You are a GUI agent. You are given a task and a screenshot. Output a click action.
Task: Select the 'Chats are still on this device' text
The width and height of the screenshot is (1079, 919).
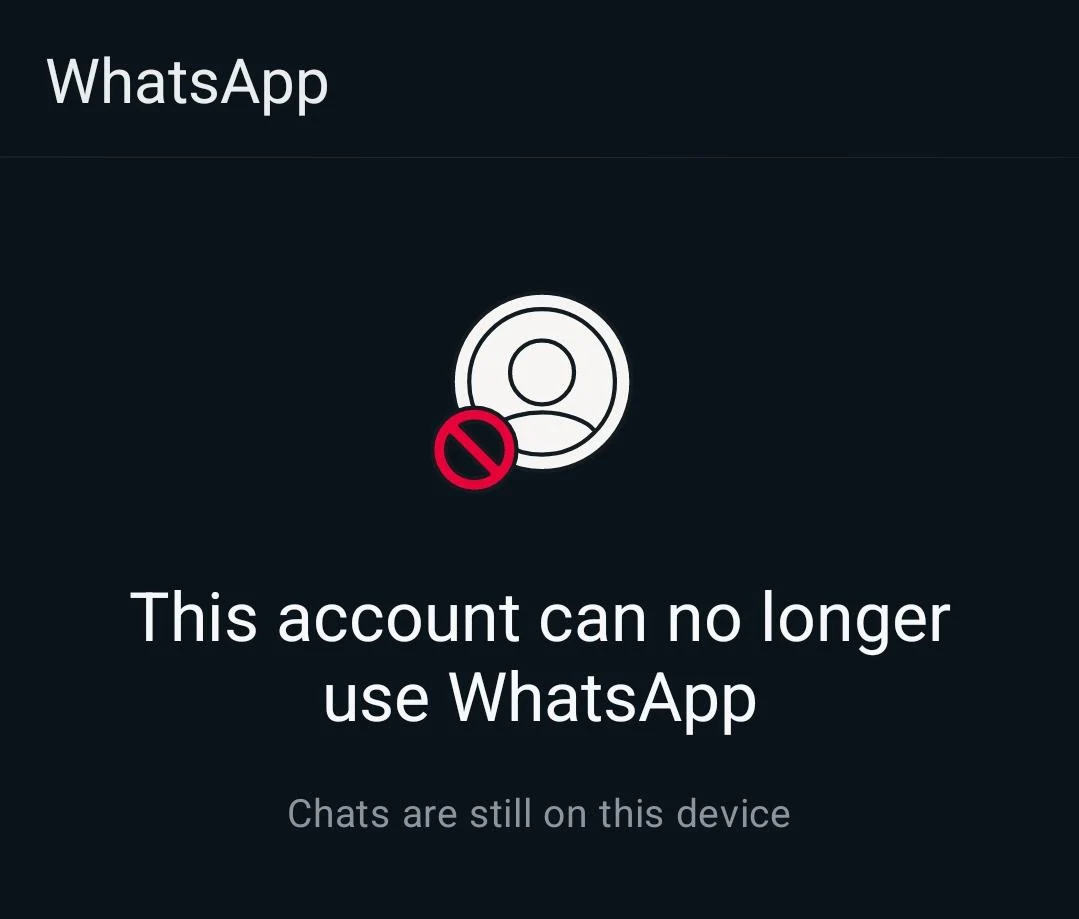[x=539, y=813]
